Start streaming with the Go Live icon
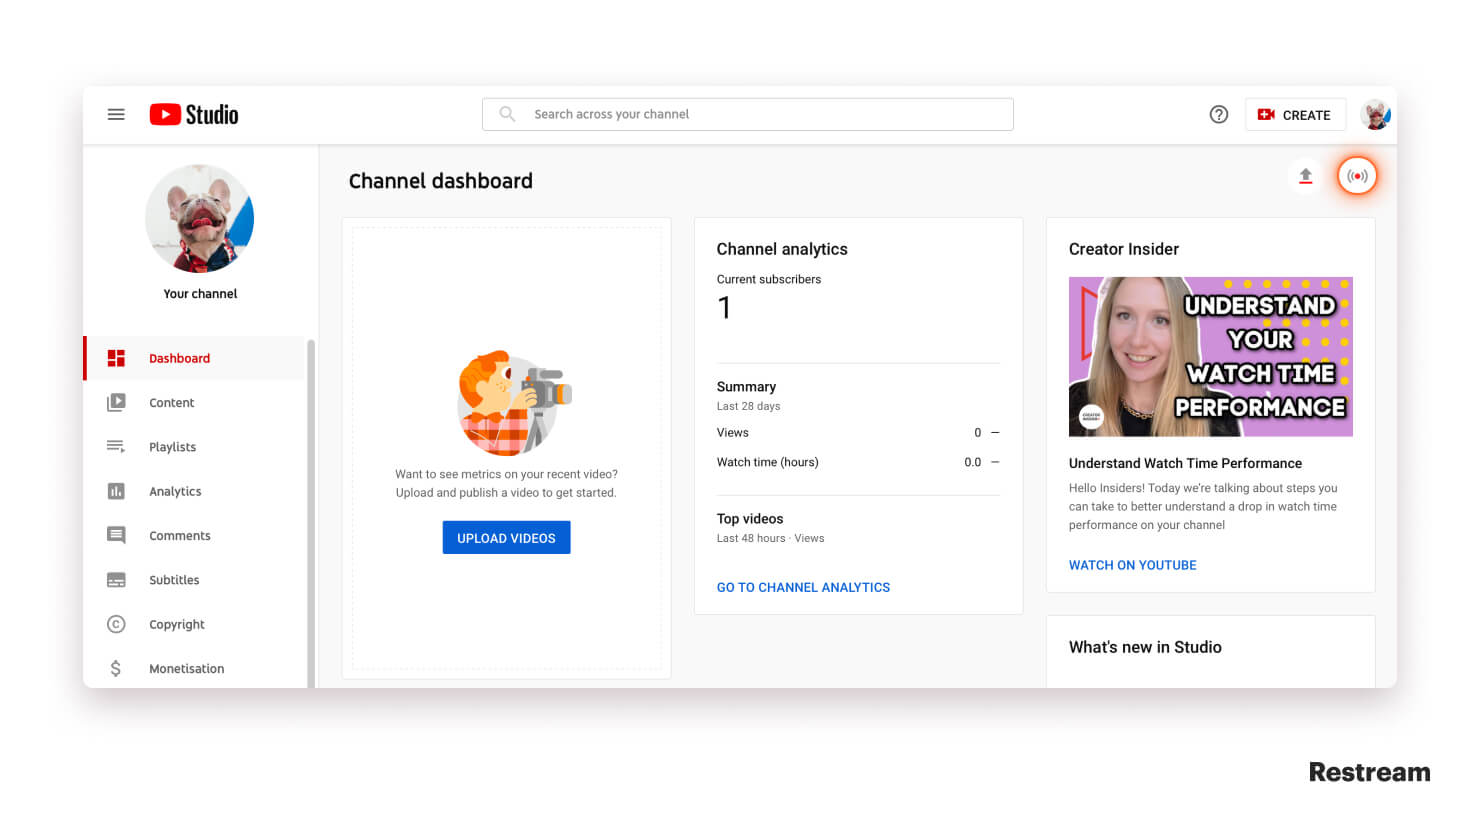 1357,175
